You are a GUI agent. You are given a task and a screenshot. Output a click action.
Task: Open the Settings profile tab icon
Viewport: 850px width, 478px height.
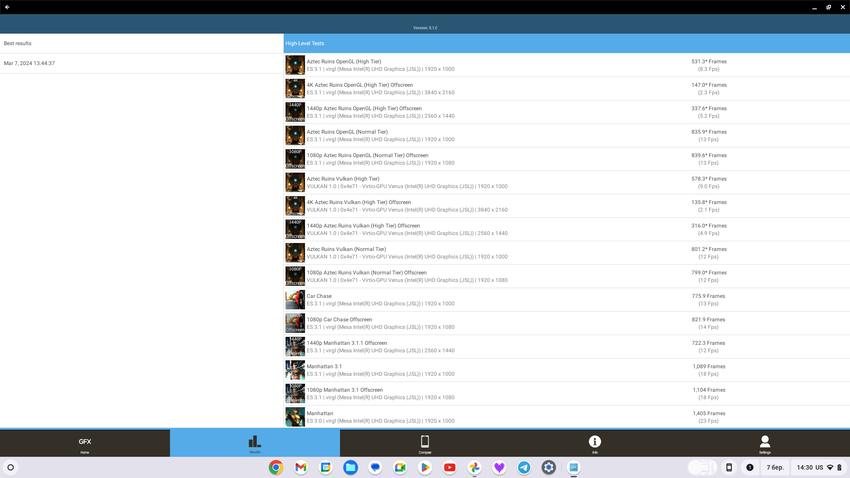765,442
